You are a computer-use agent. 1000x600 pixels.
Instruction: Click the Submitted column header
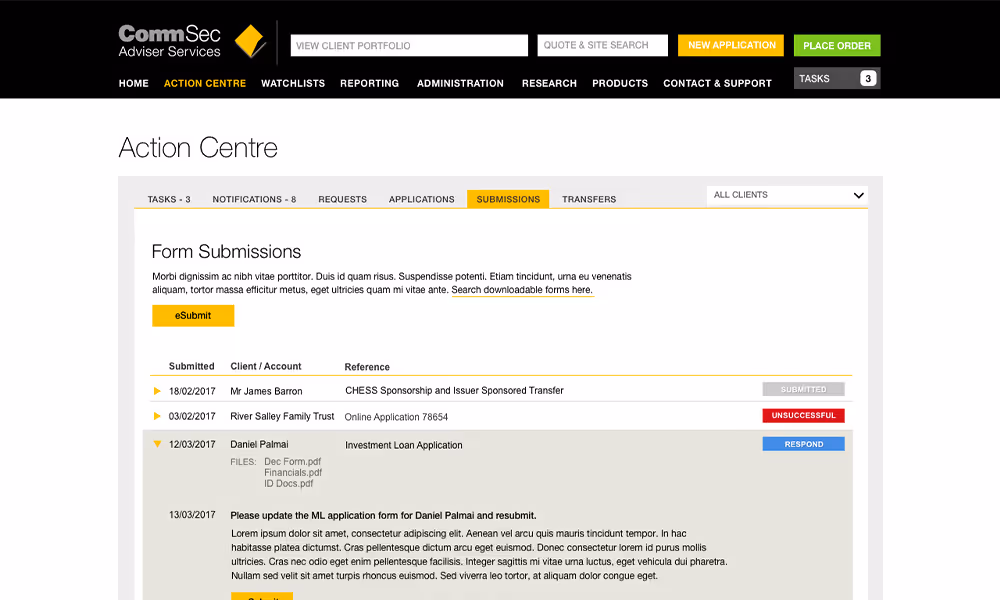191,367
